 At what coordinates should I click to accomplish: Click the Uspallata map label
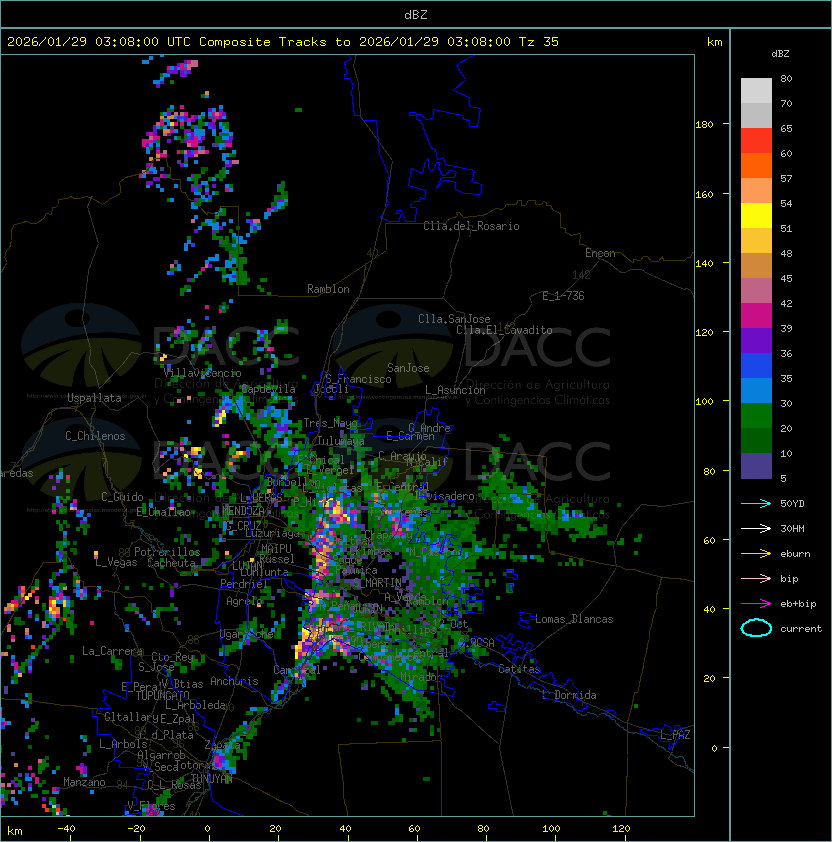(94, 398)
